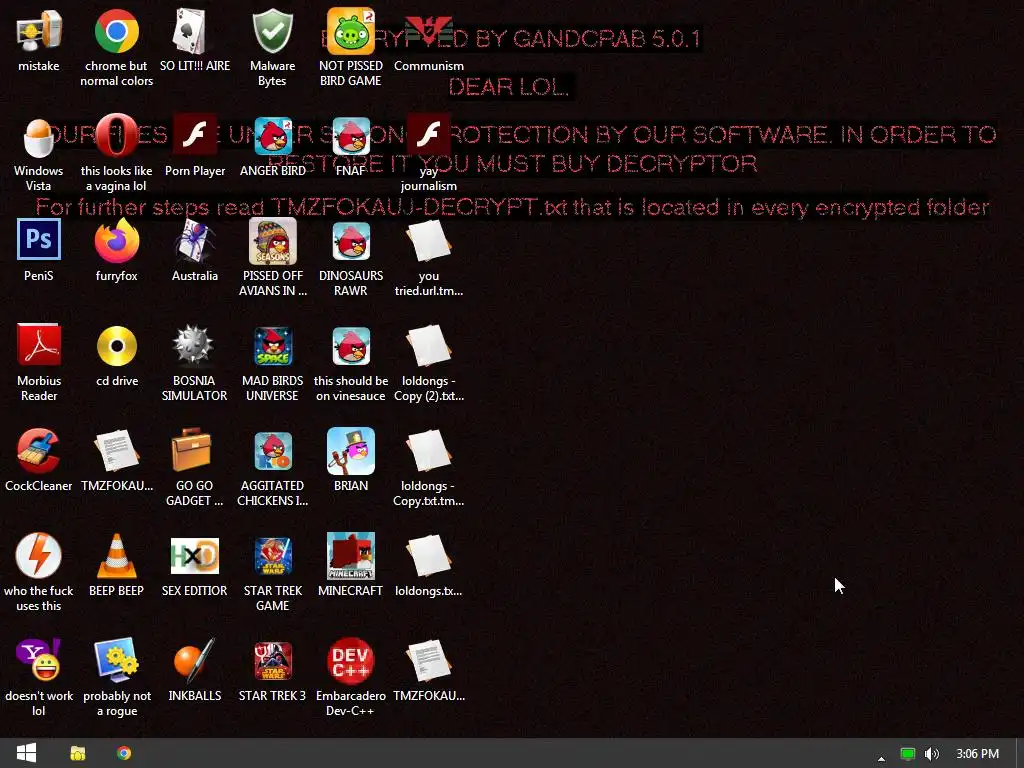Open the volume speaker tray icon
Screen dimensions: 1024x768
(932, 754)
